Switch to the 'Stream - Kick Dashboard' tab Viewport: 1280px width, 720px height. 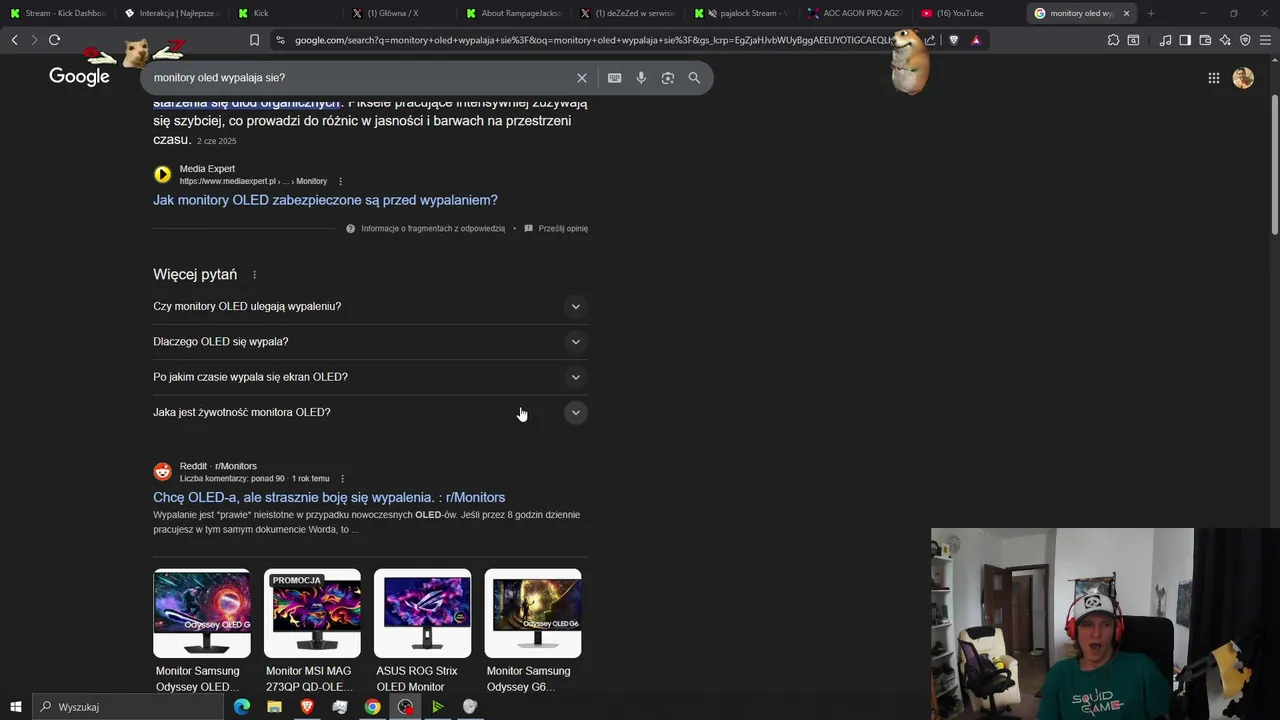point(58,13)
